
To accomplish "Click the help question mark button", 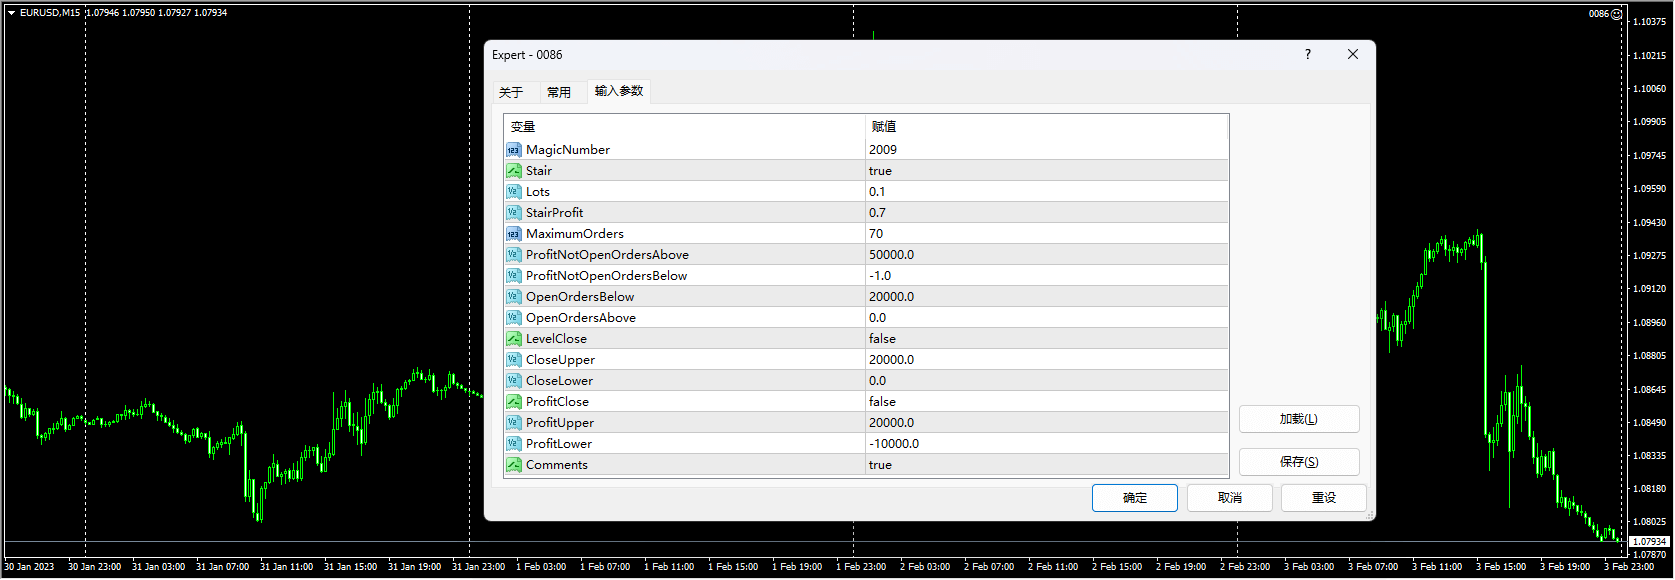I will [x=1308, y=55].
